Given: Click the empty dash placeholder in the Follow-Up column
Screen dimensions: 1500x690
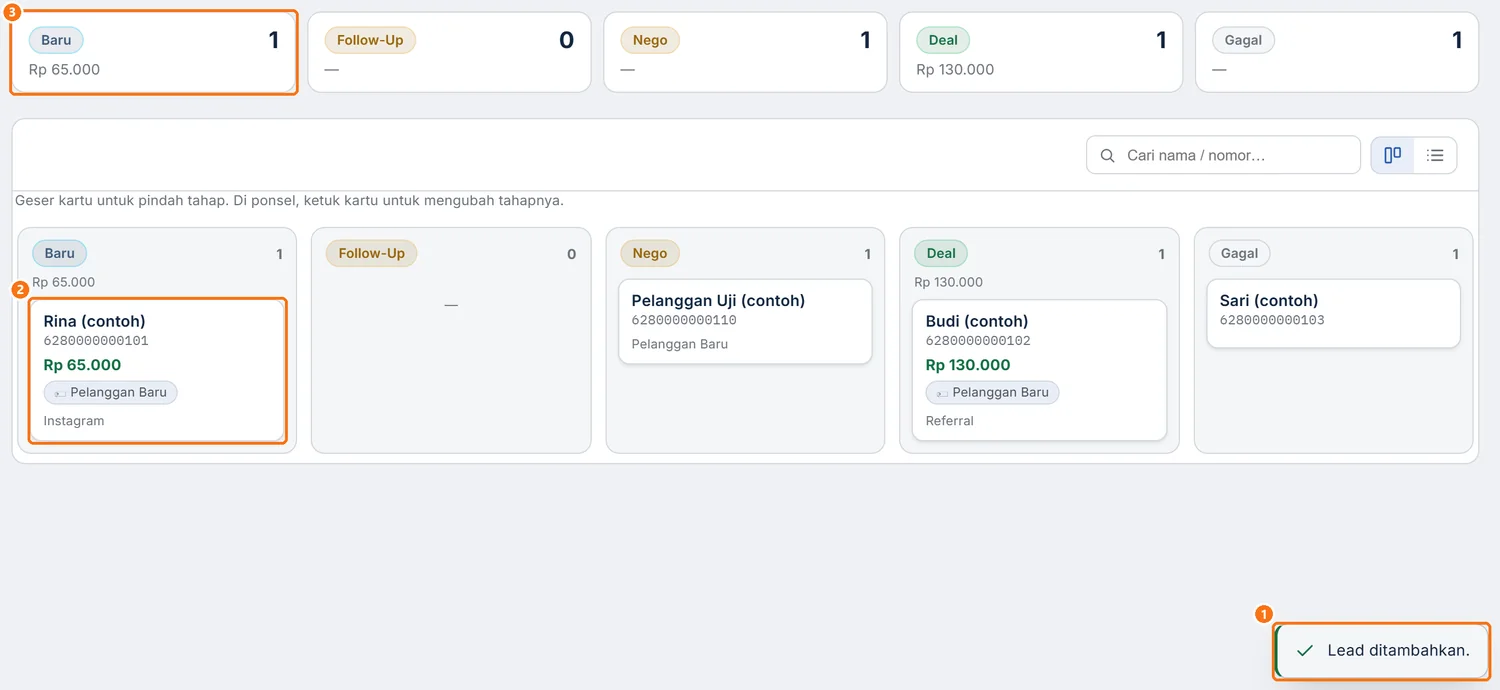Looking at the screenshot, I should (451, 304).
